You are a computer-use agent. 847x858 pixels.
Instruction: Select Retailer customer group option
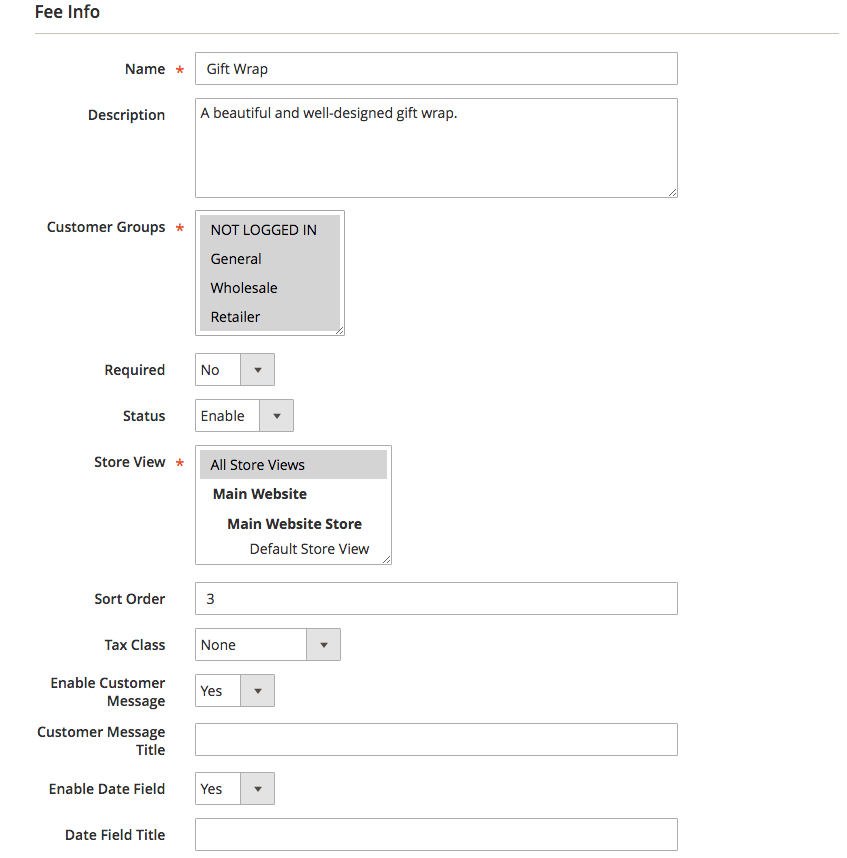[x=270, y=317]
